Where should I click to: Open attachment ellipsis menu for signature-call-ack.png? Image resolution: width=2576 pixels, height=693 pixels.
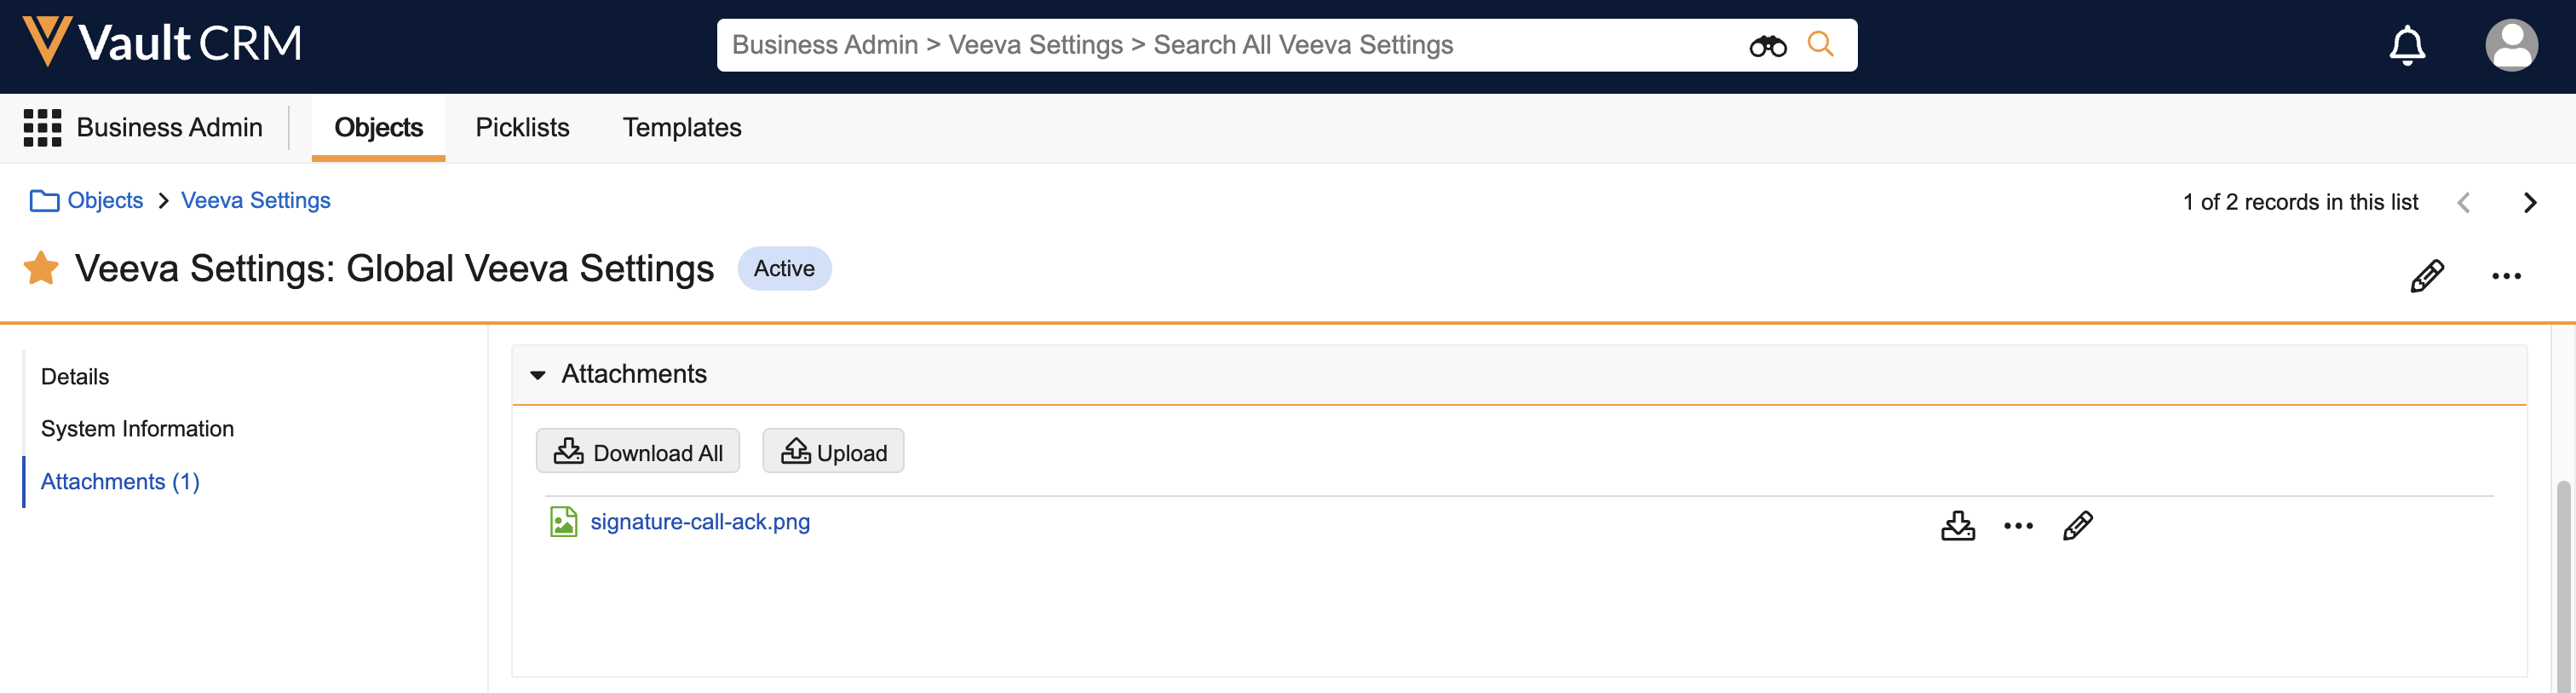(x=2018, y=526)
